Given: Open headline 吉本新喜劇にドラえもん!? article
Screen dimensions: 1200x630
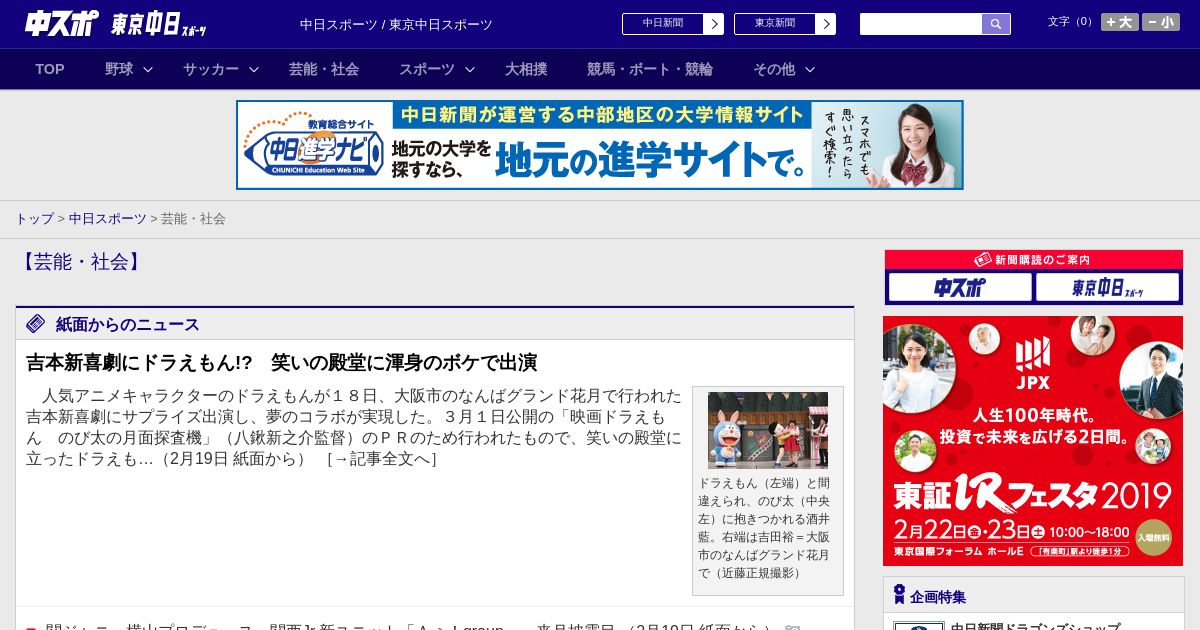Looking at the screenshot, I should (282, 362).
